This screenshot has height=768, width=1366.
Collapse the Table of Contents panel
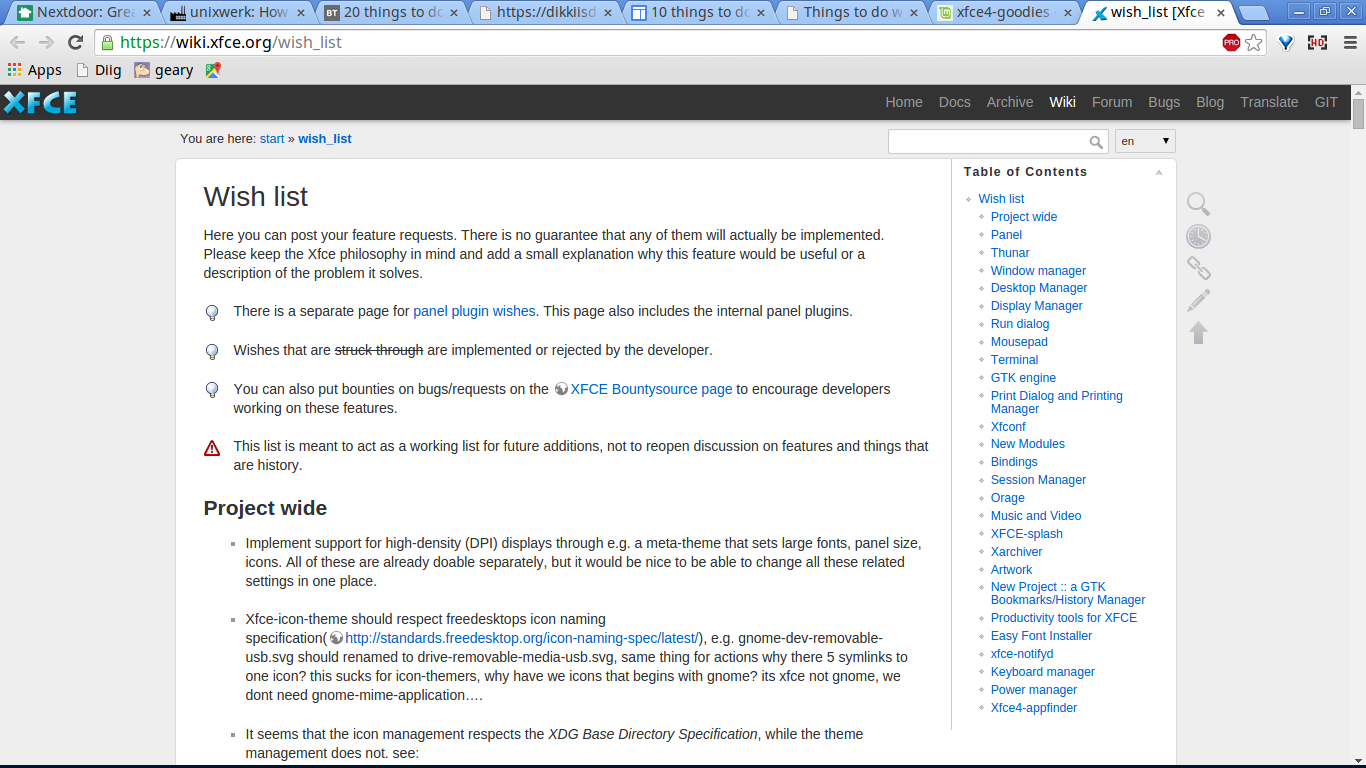pos(1159,172)
